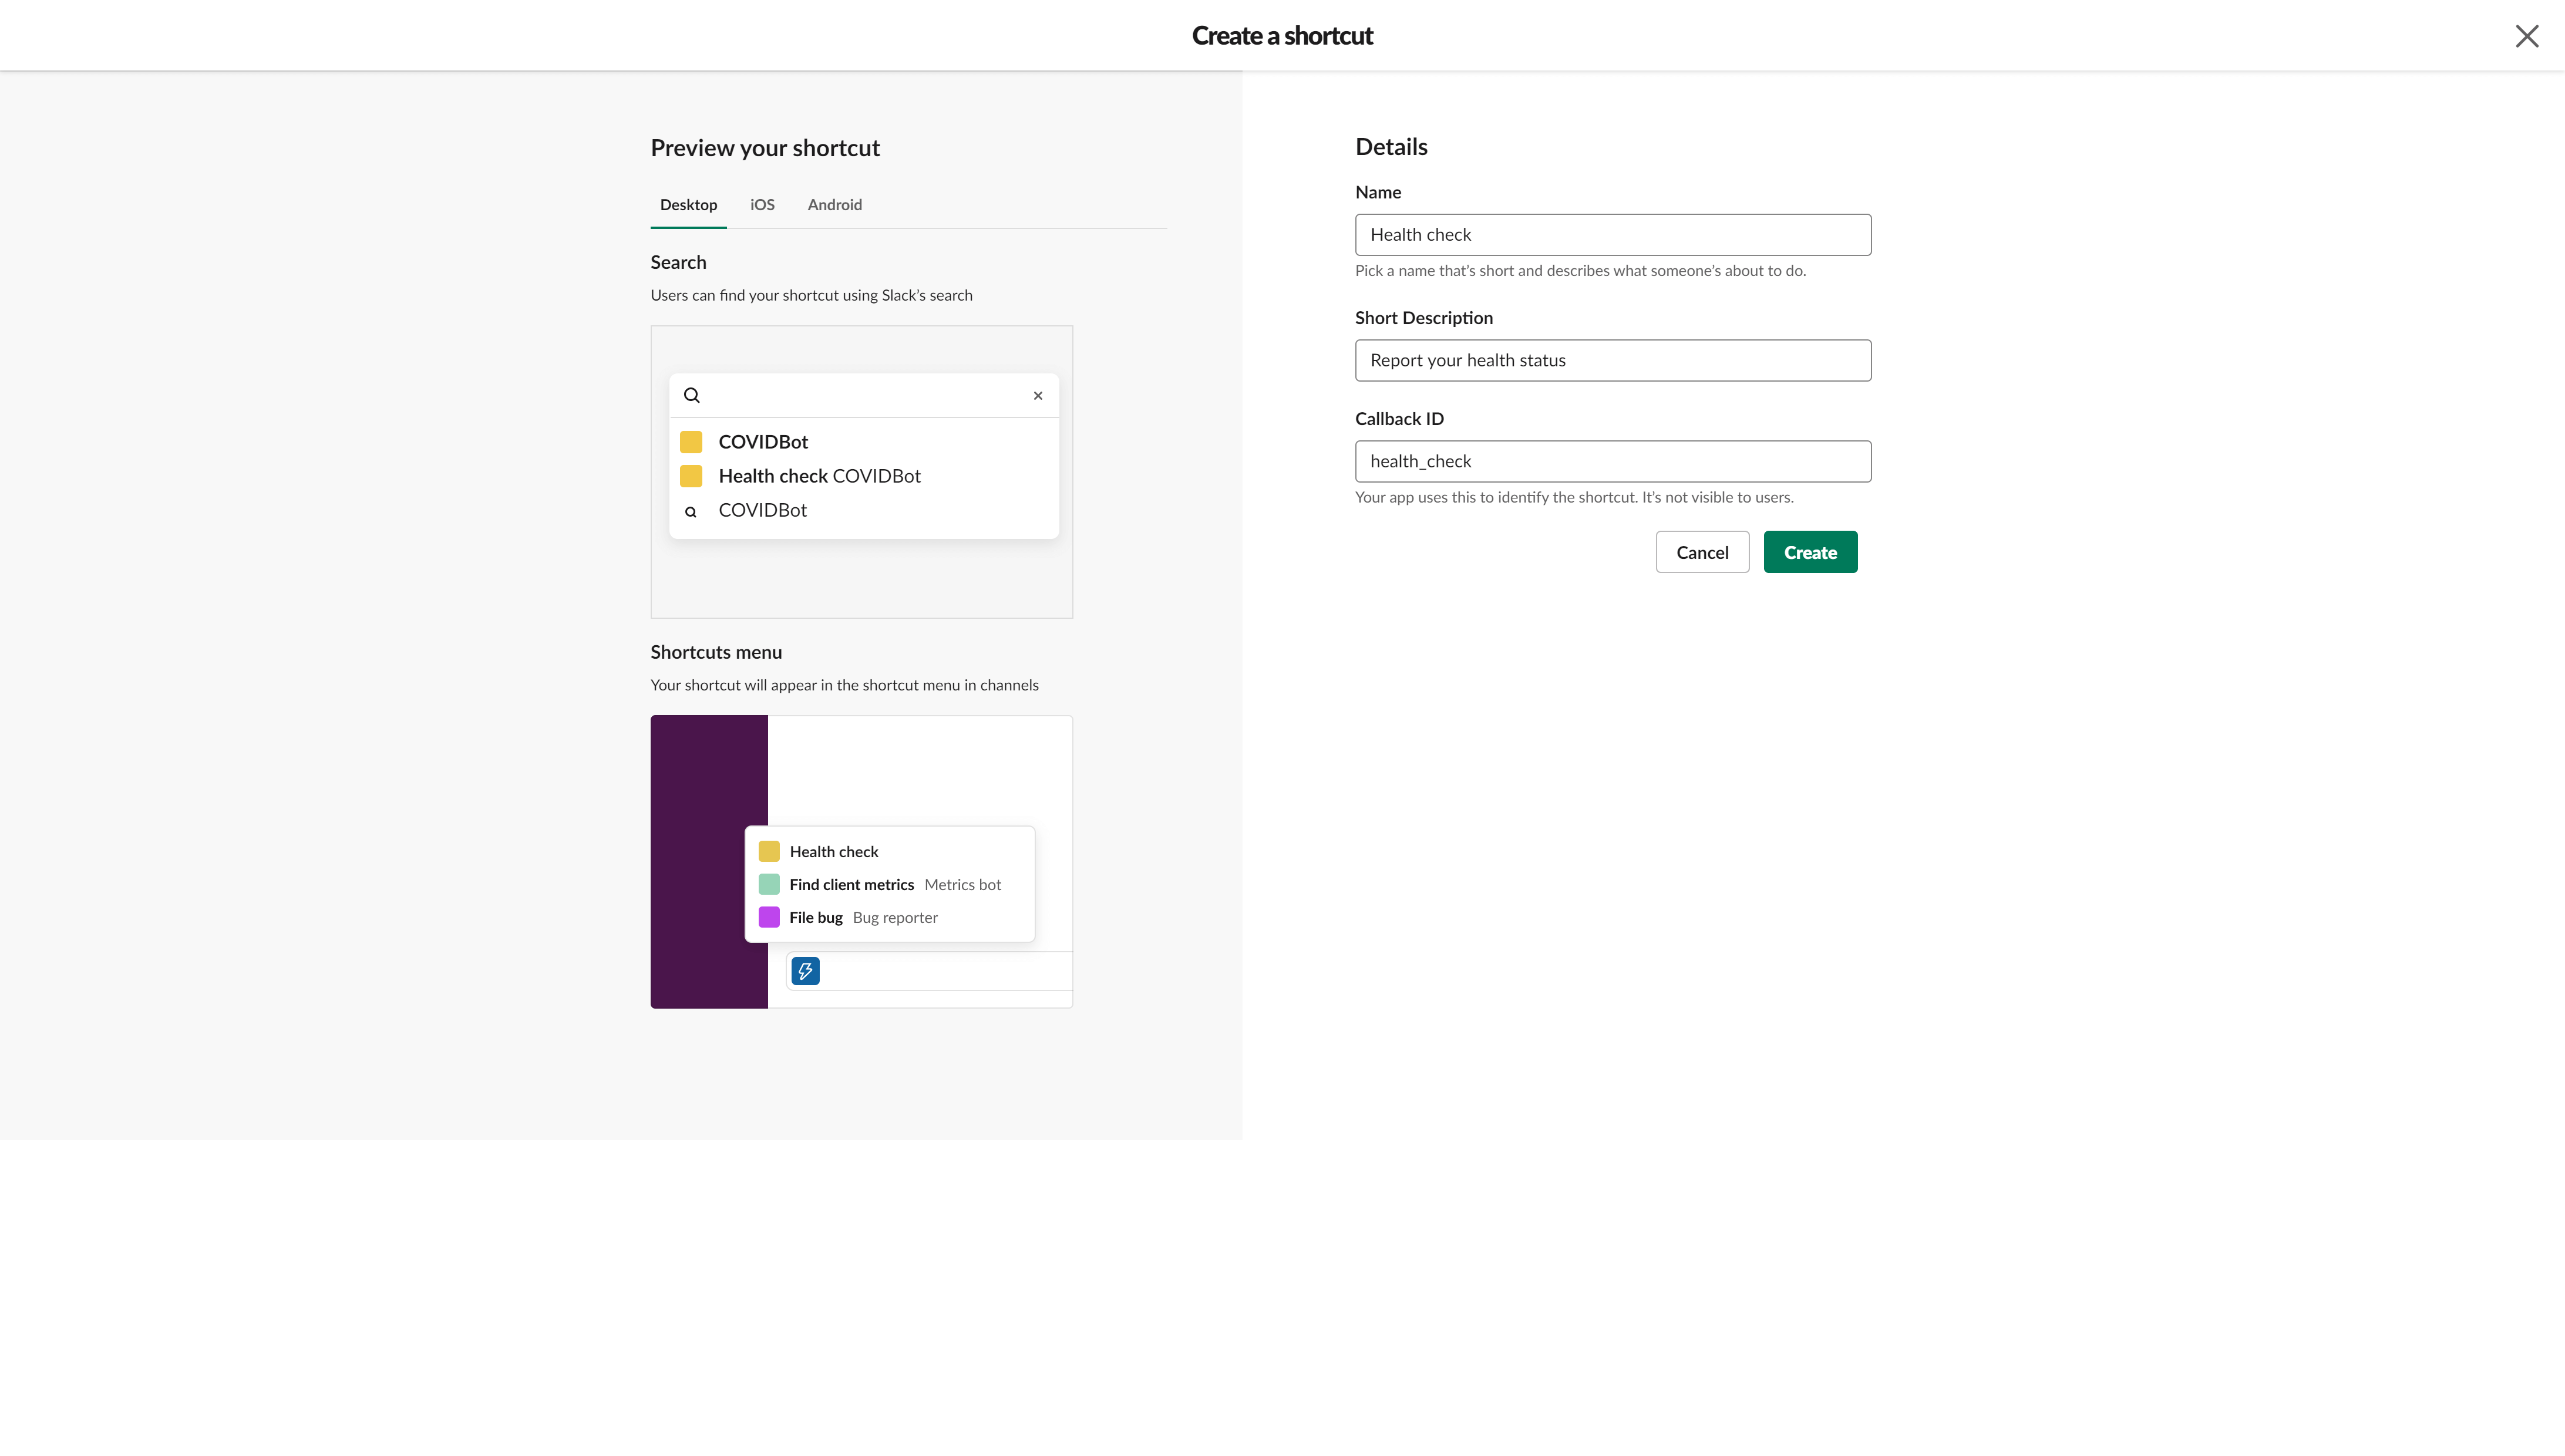Select the Short Description field
The image size is (2565, 1456).
(x=1612, y=360)
